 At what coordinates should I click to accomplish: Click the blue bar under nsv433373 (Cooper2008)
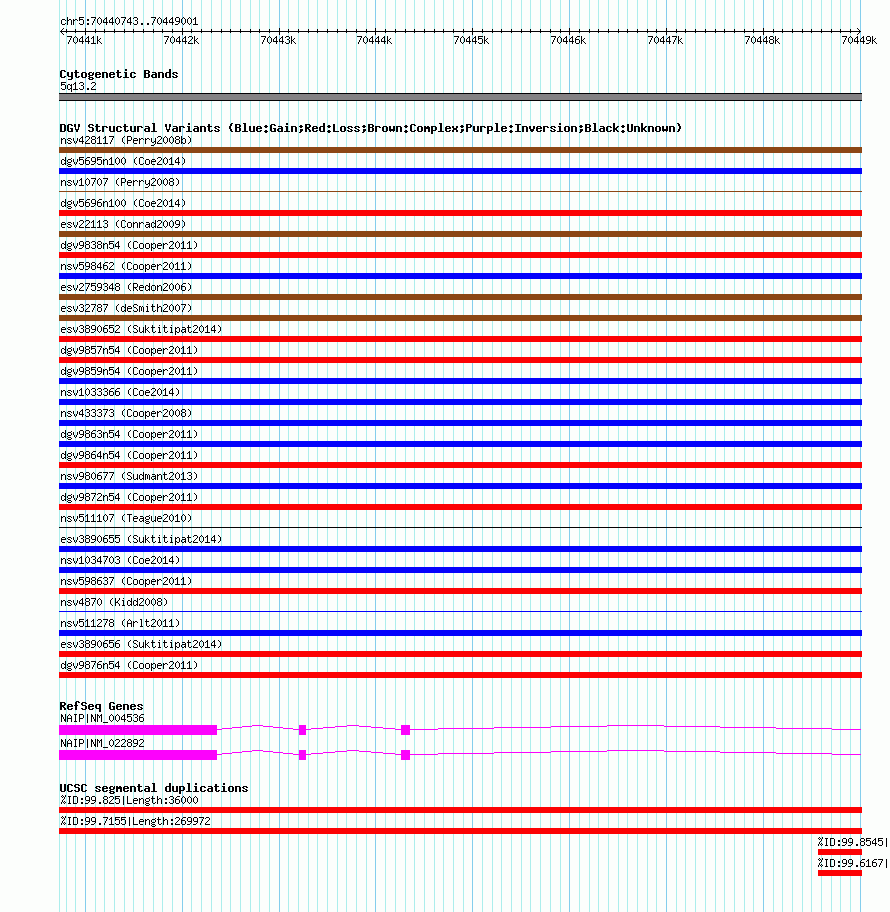[x=460, y=423]
